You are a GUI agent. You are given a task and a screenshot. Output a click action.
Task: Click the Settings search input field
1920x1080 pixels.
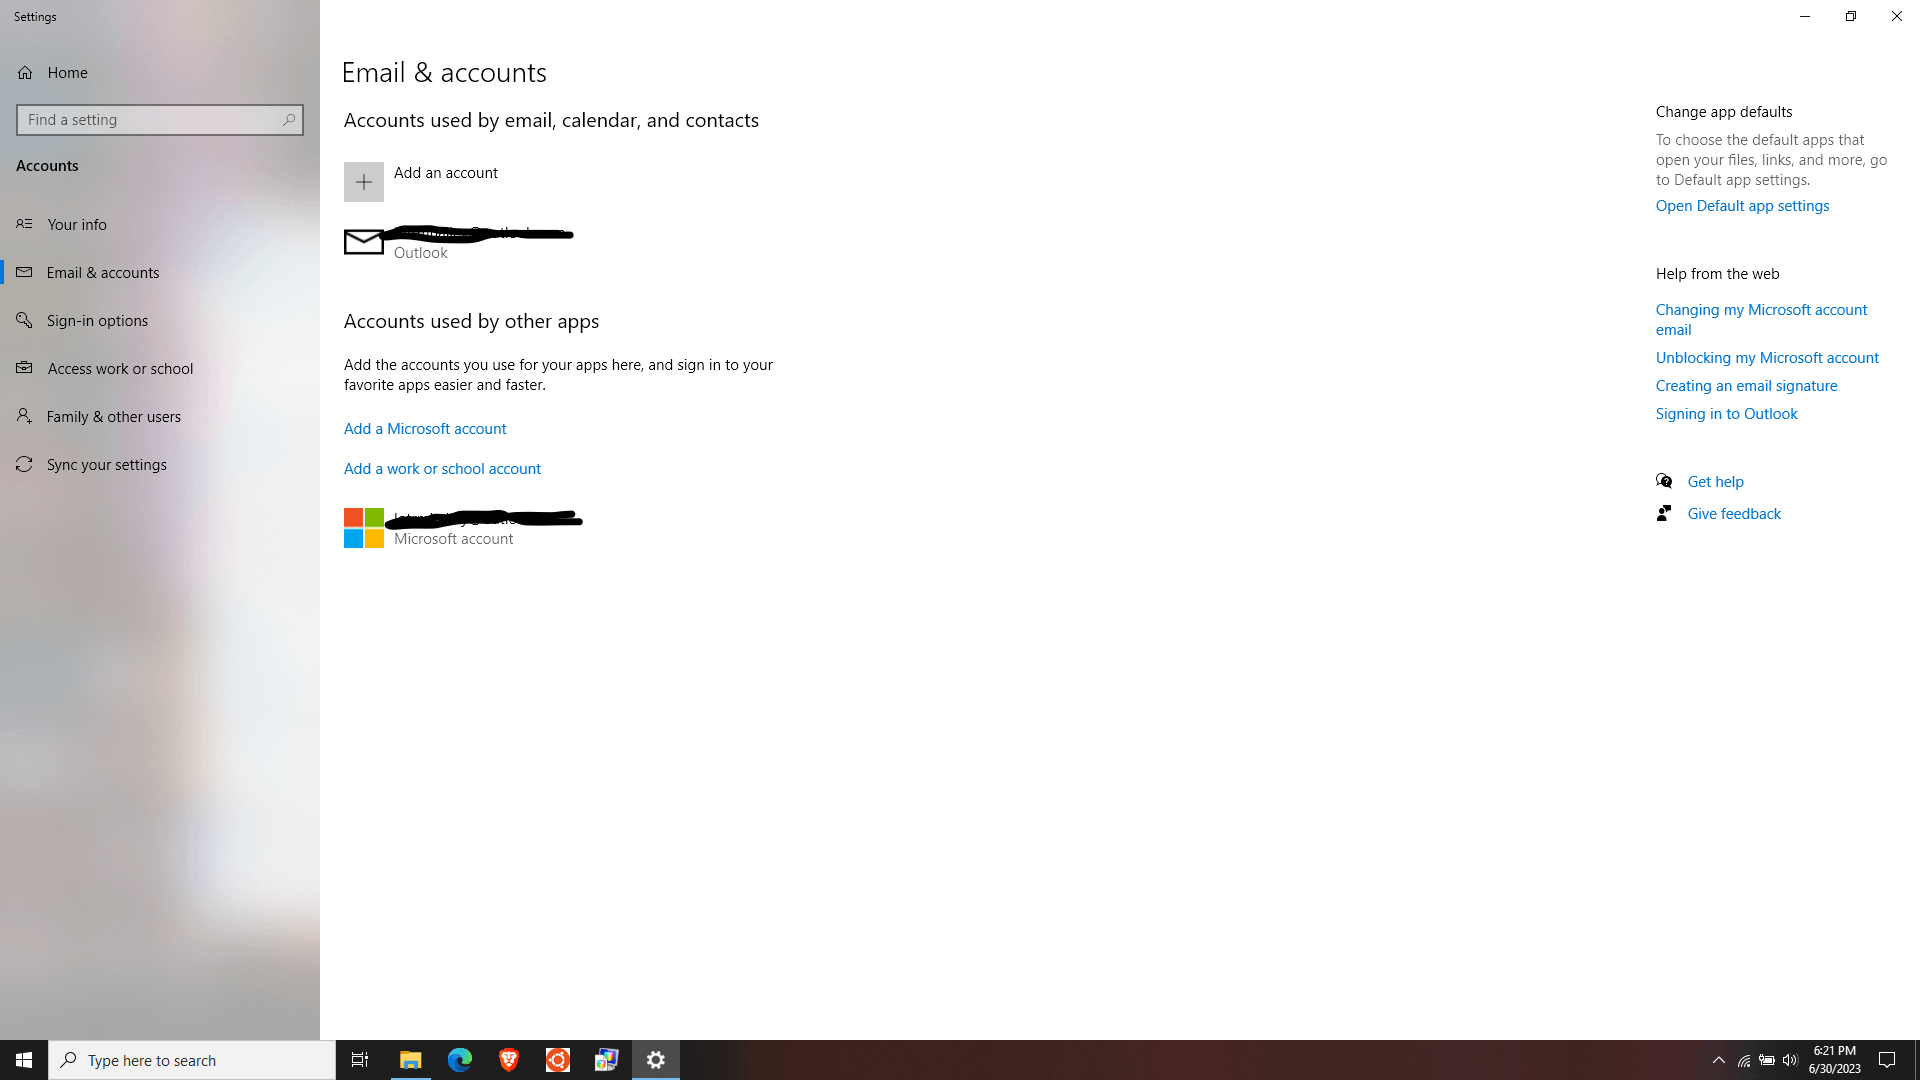(160, 120)
